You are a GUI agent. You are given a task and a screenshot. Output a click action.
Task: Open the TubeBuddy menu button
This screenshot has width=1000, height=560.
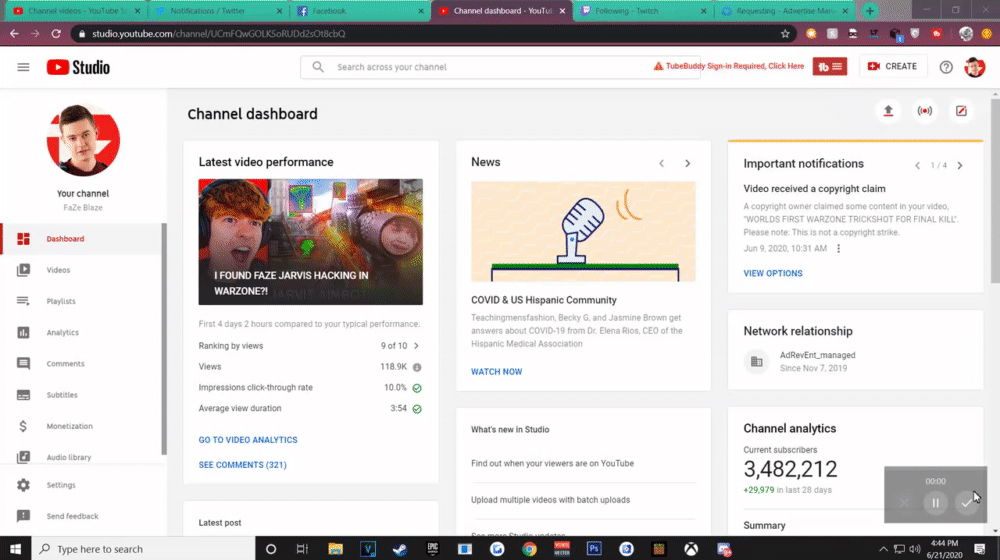(829, 66)
